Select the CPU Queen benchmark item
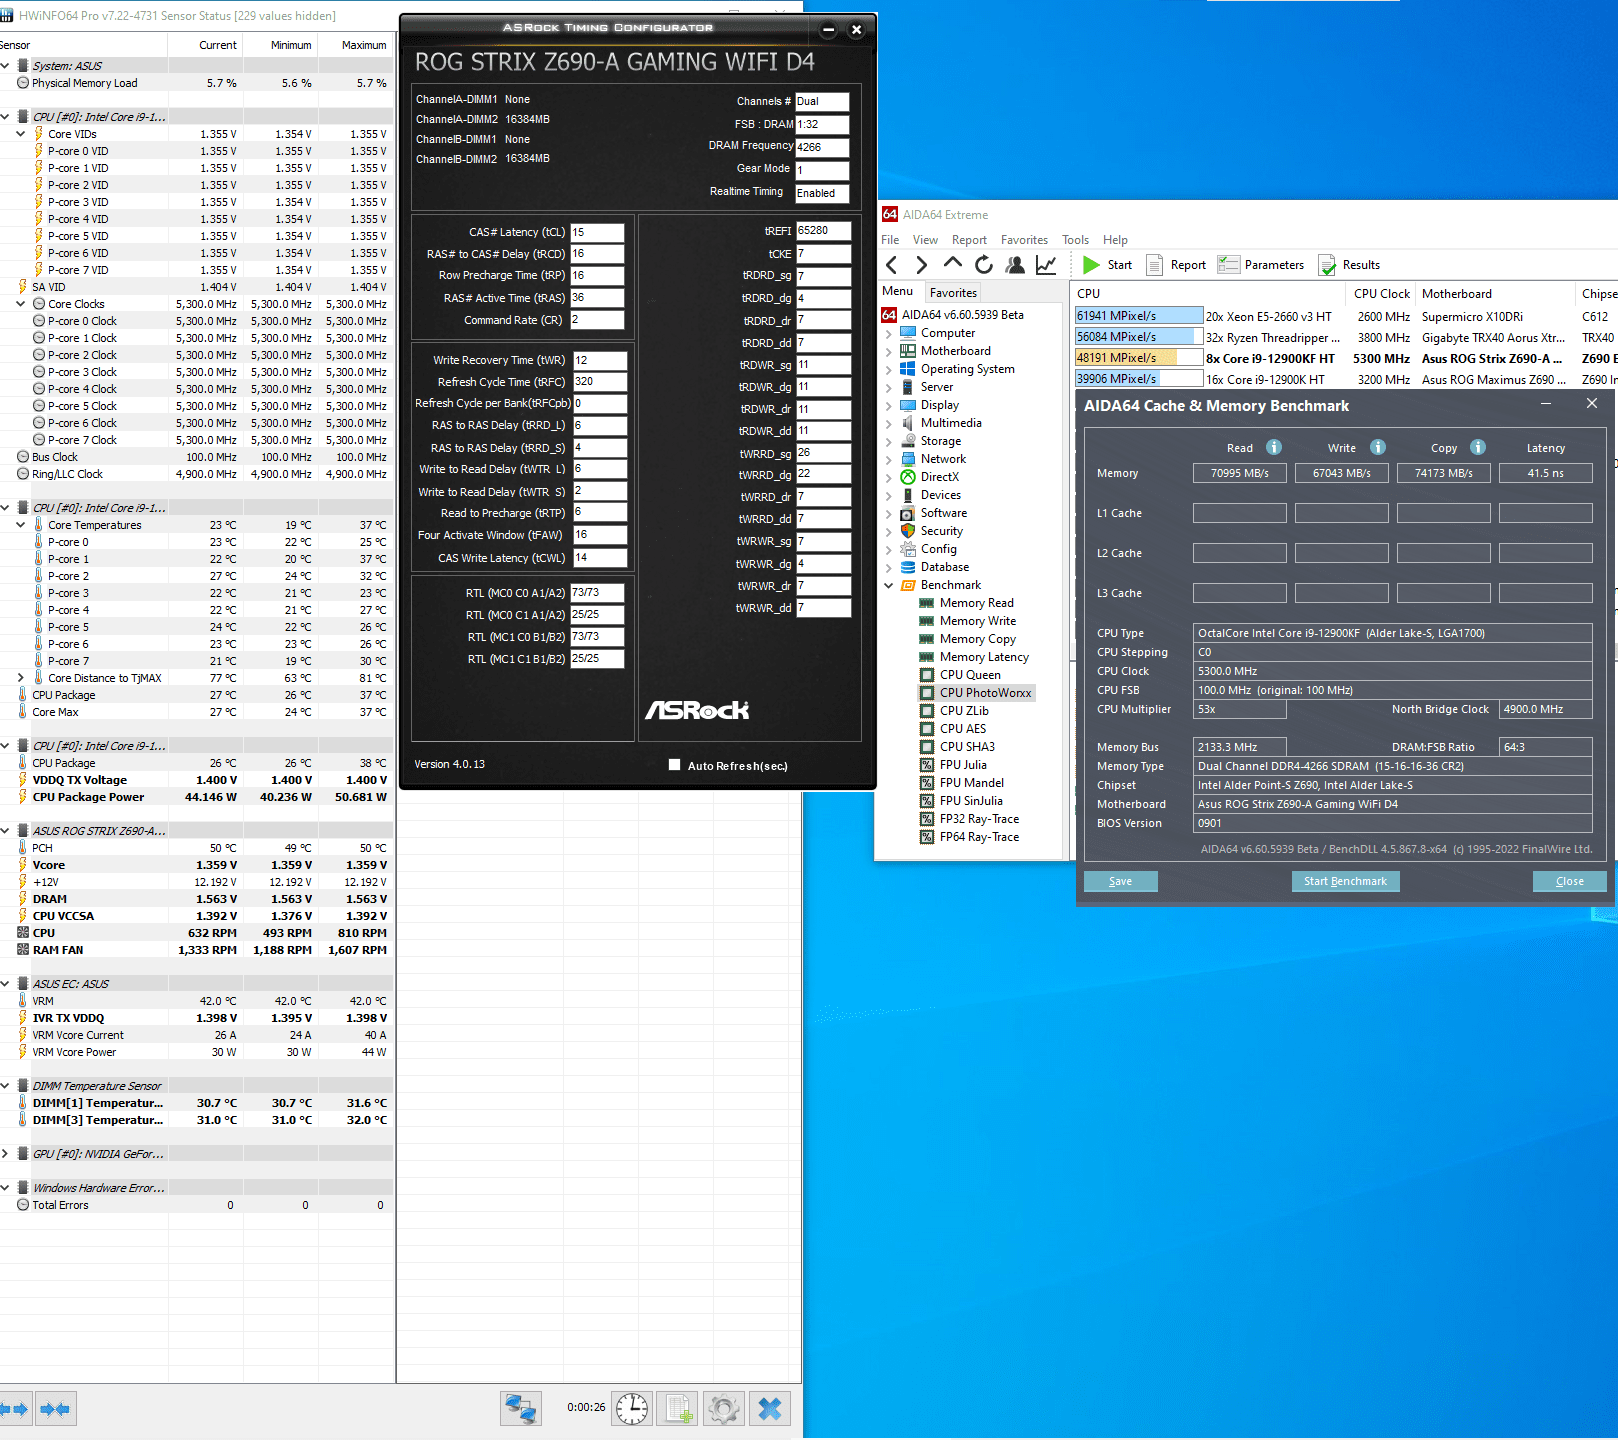The height and width of the screenshot is (1440, 1618). (969, 675)
